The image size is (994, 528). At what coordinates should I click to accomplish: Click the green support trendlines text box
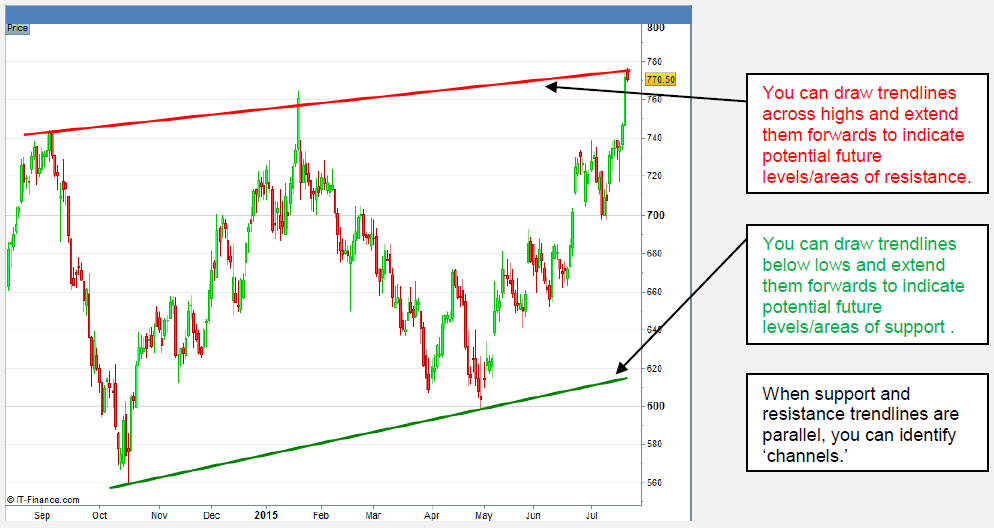click(866, 285)
